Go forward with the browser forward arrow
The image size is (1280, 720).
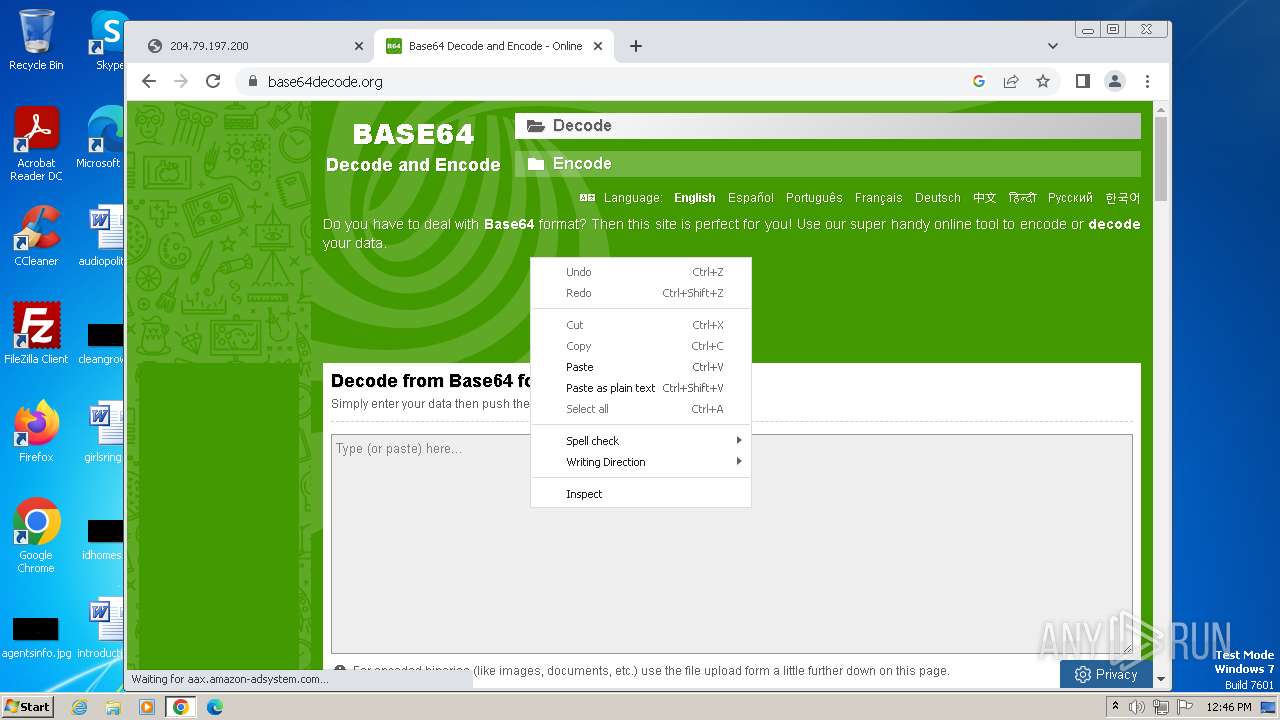181,81
